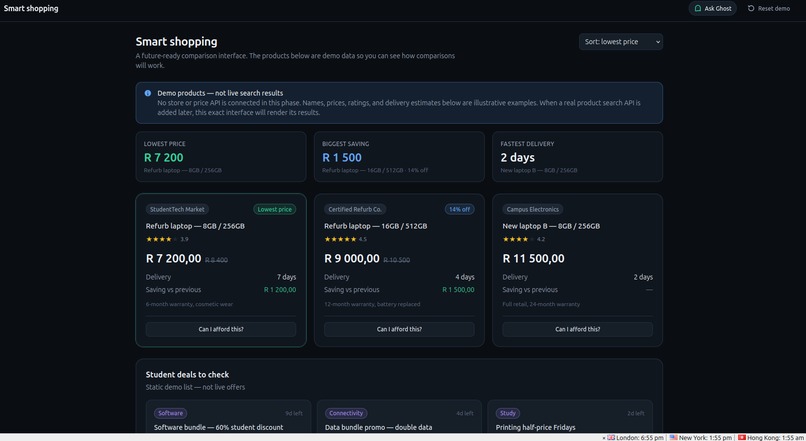
Task: Click the '4 days' delivery value
Action: (x=465, y=277)
